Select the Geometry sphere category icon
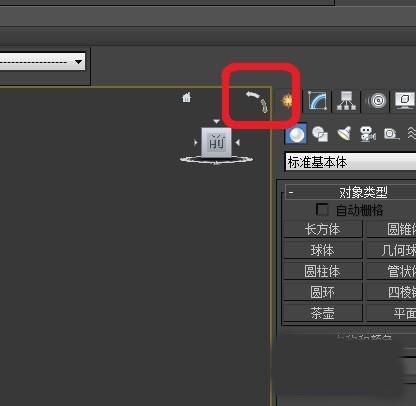This screenshot has width=419, height=406. (x=296, y=134)
